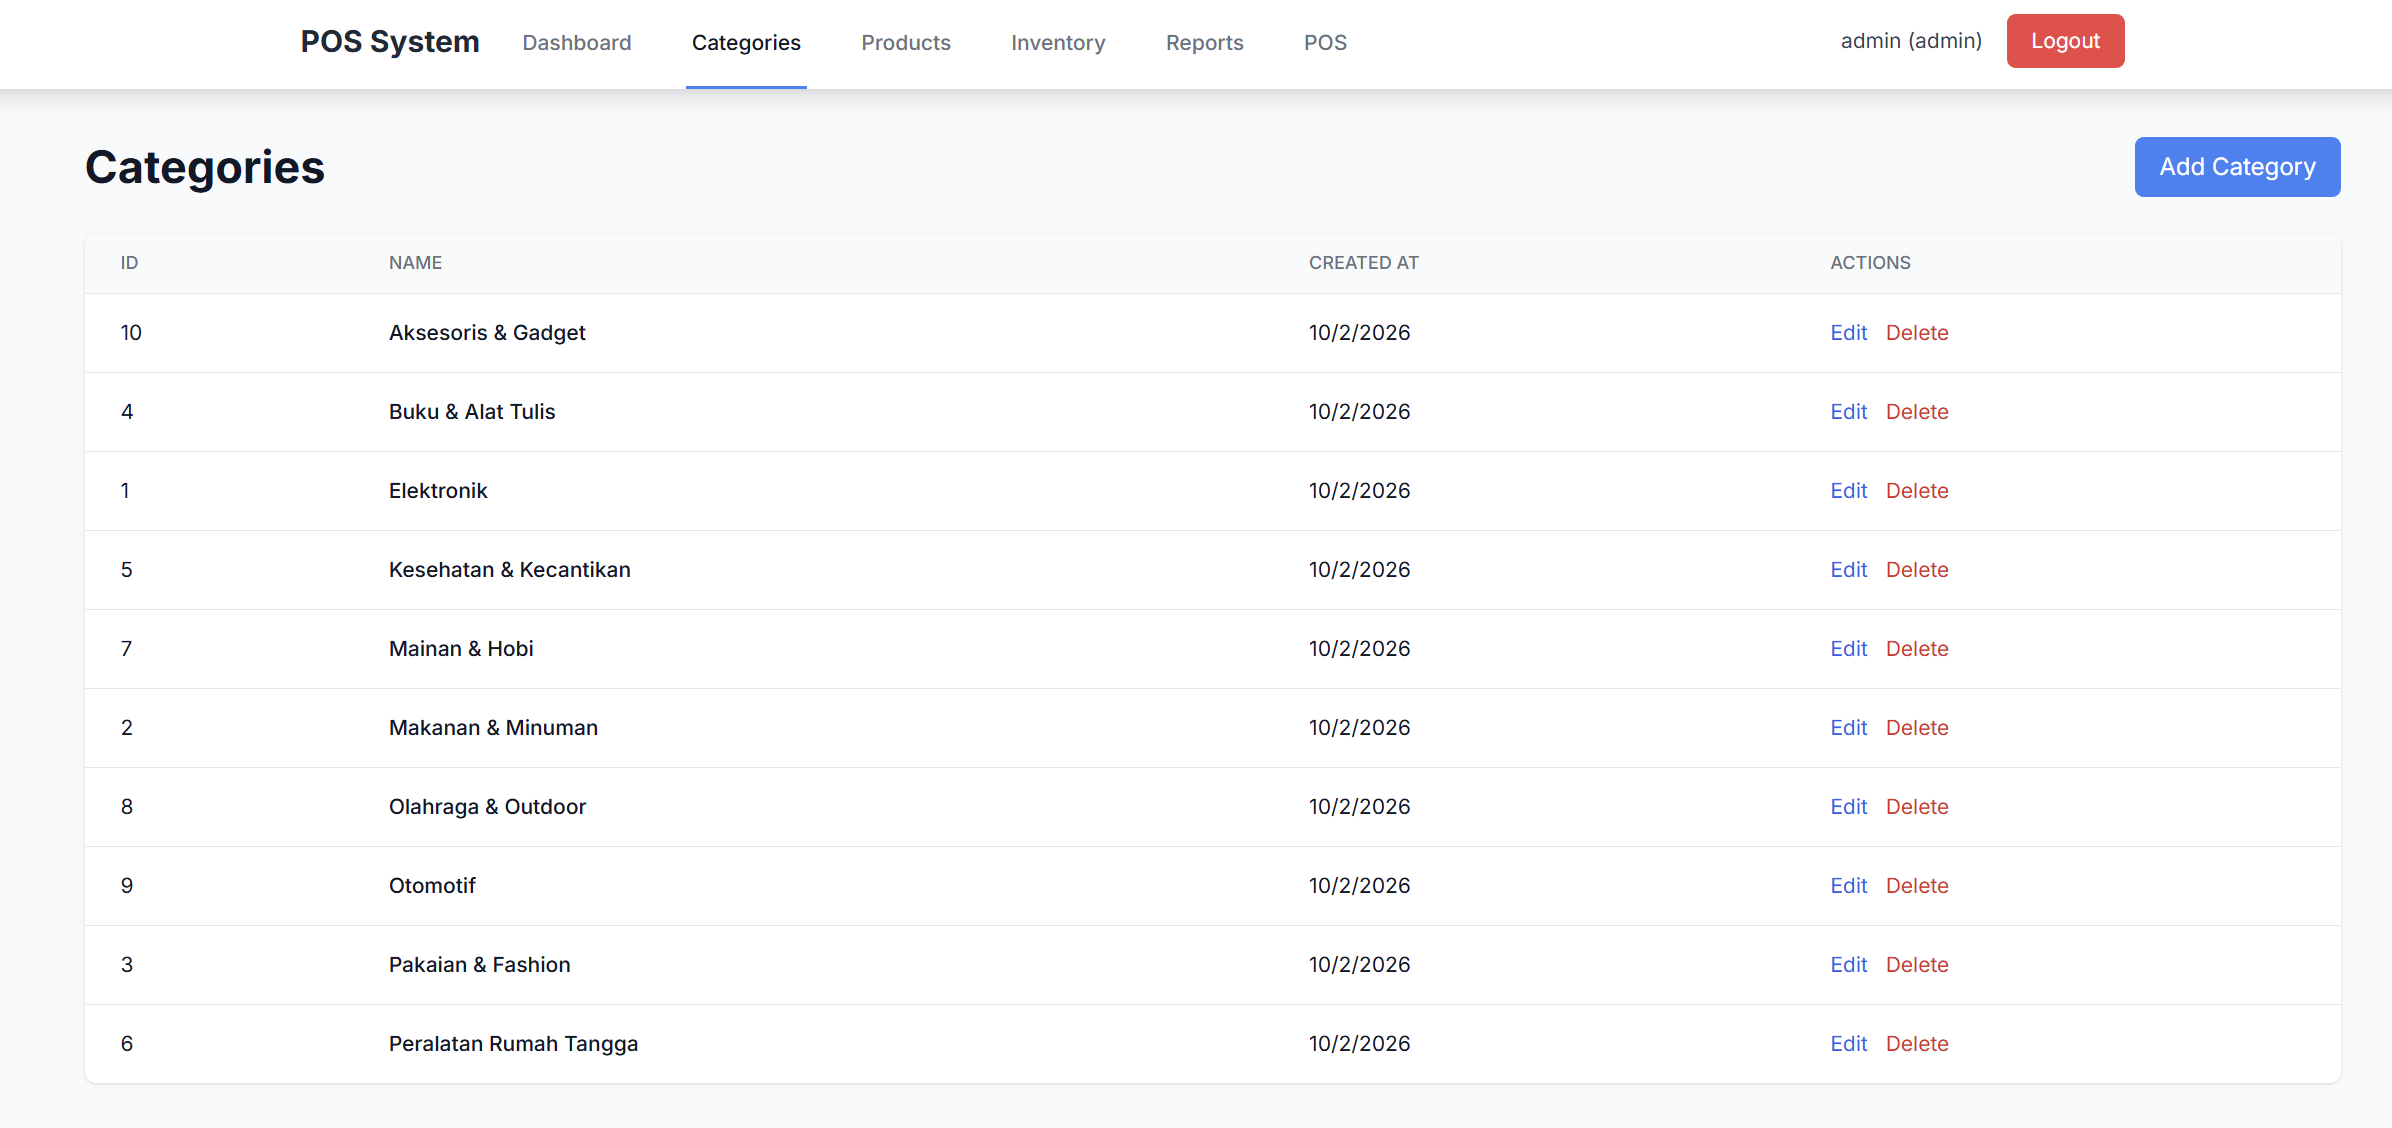Viewport: 2392px width, 1128px height.
Task: Edit the Mainan & Hobi category
Action: point(1848,649)
